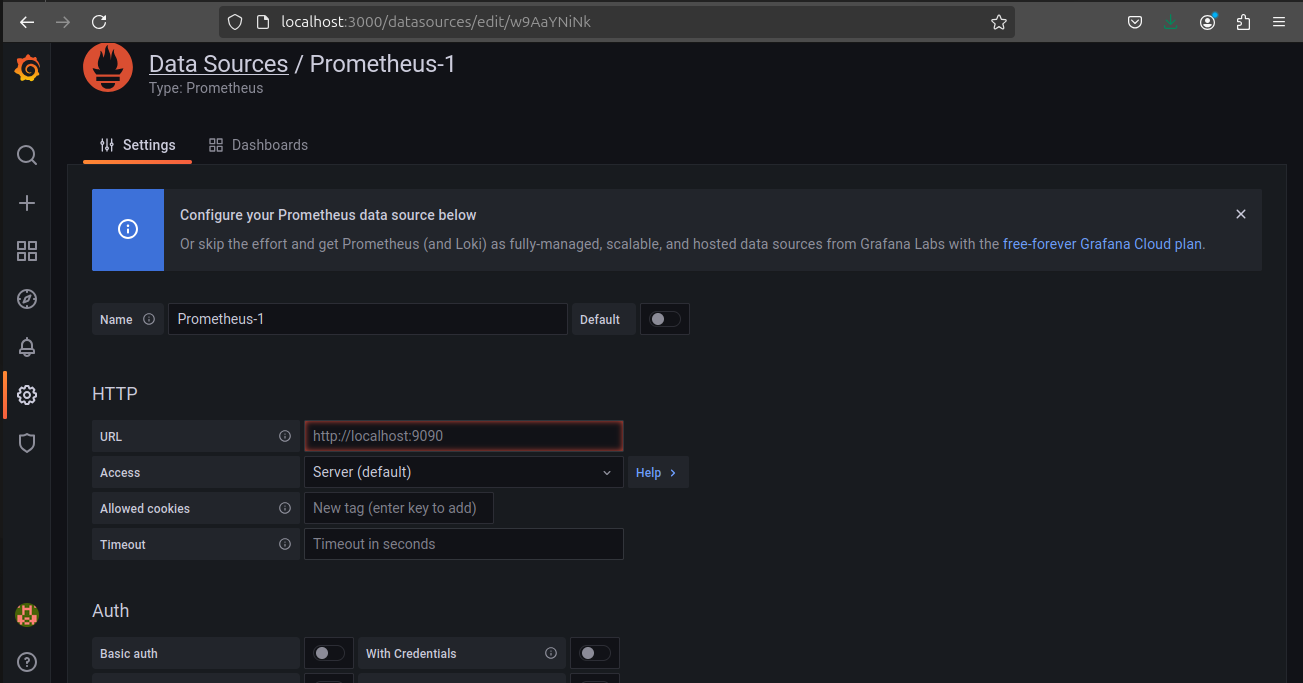
Task: Click the Basic auth label
Action: (x=129, y=654)
